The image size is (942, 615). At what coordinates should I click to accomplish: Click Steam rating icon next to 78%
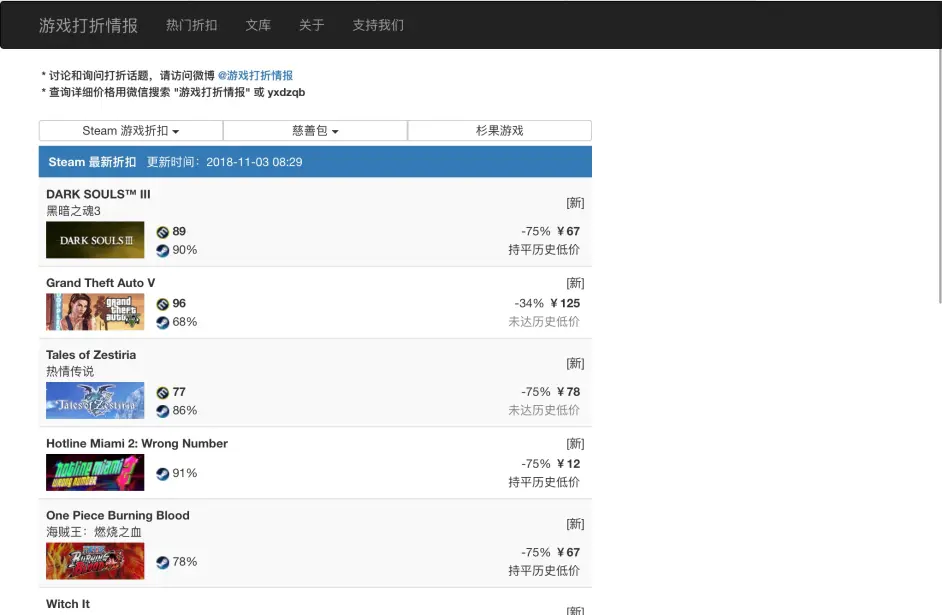pos(162,562)
